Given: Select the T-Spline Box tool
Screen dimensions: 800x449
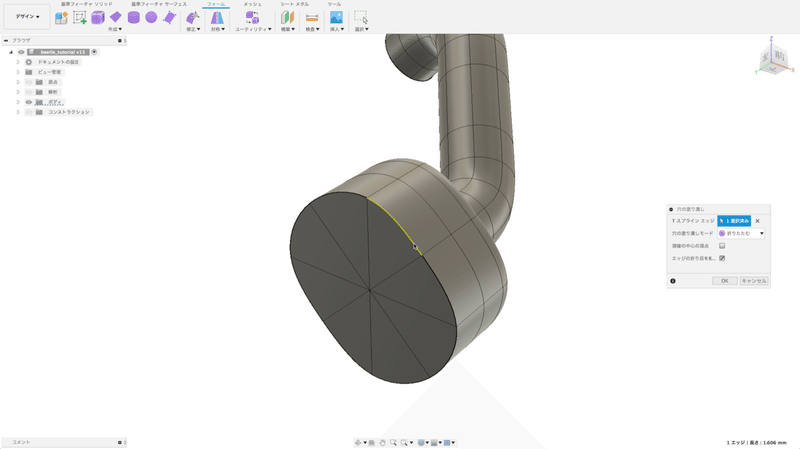Looking at the screenshot, I should tap(97, 18).
